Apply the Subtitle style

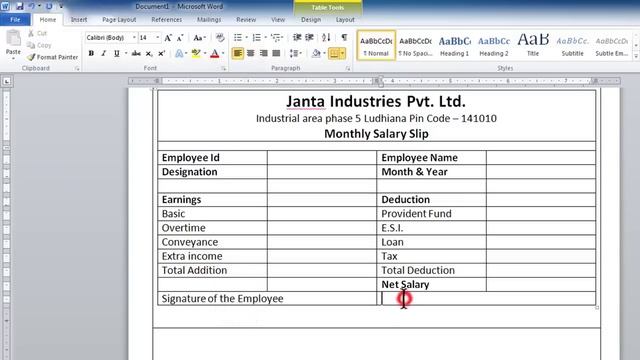coord(572,45)
